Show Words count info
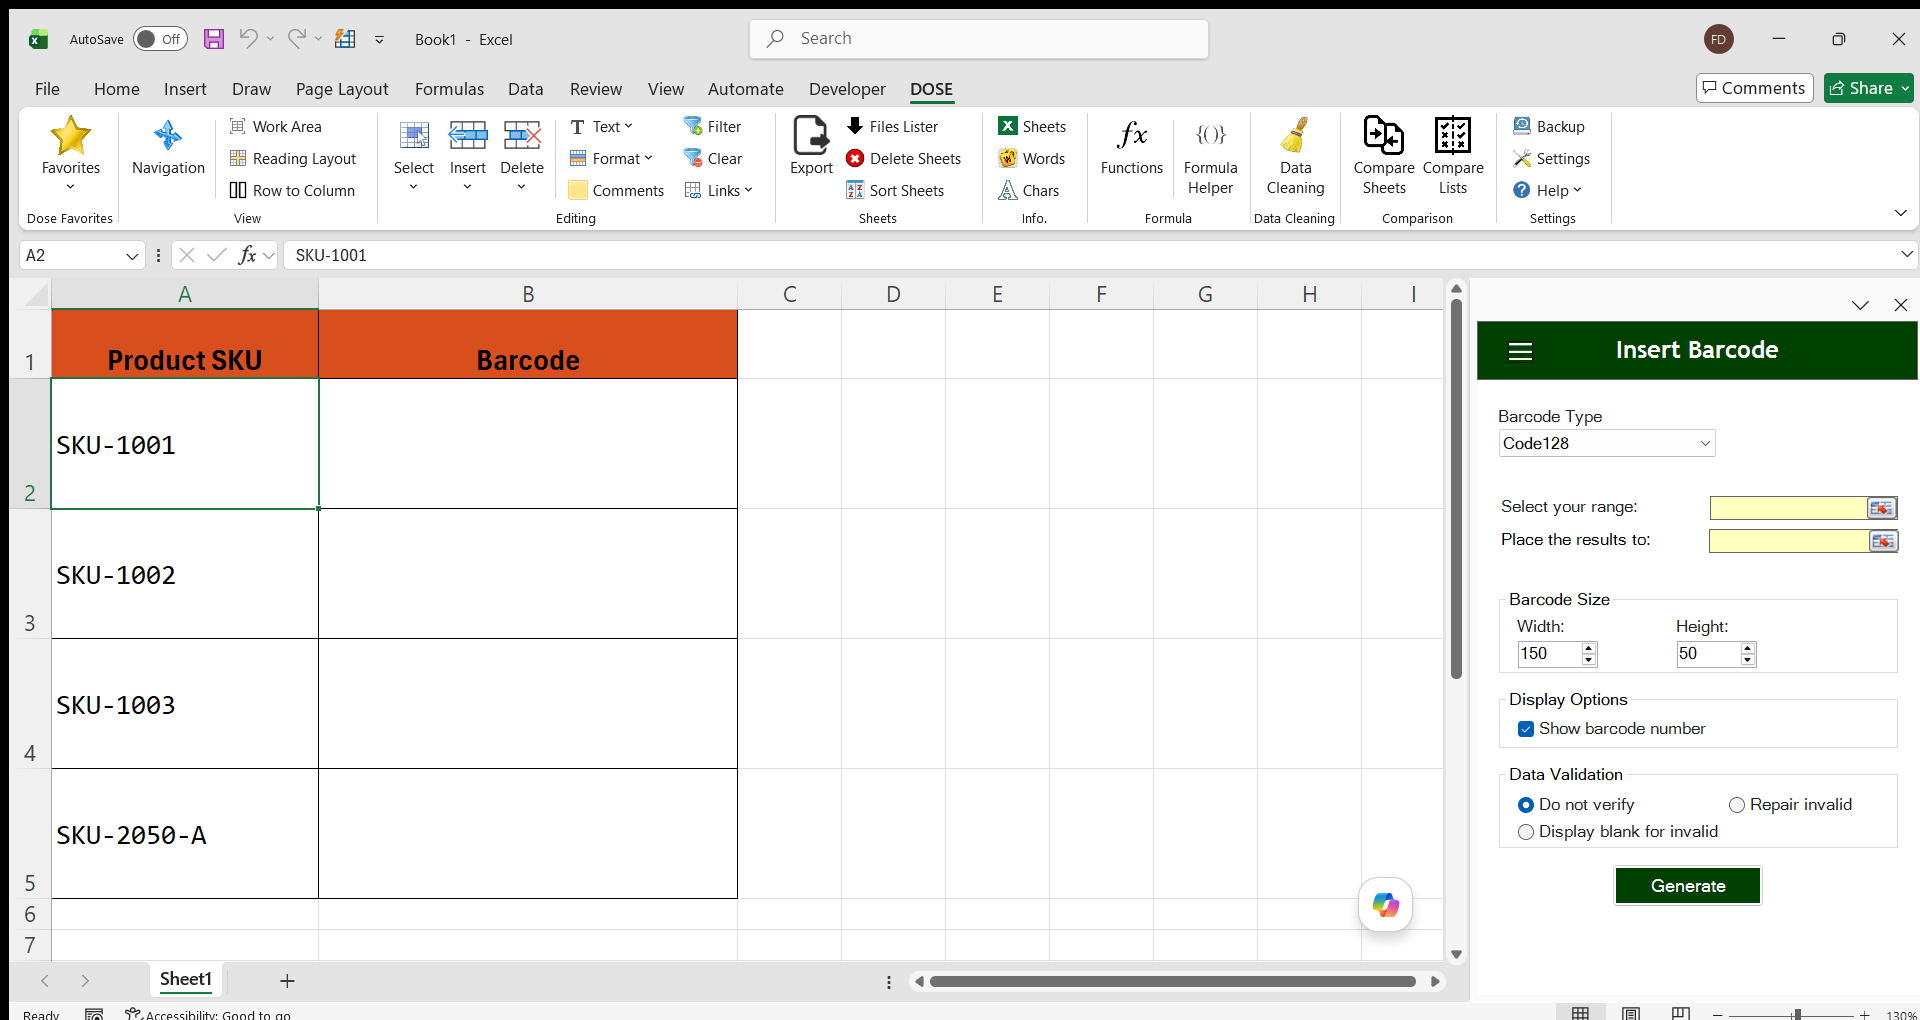This screenshot has width=1920, height=1020. pyautogui.click(x=1032, y=158)
